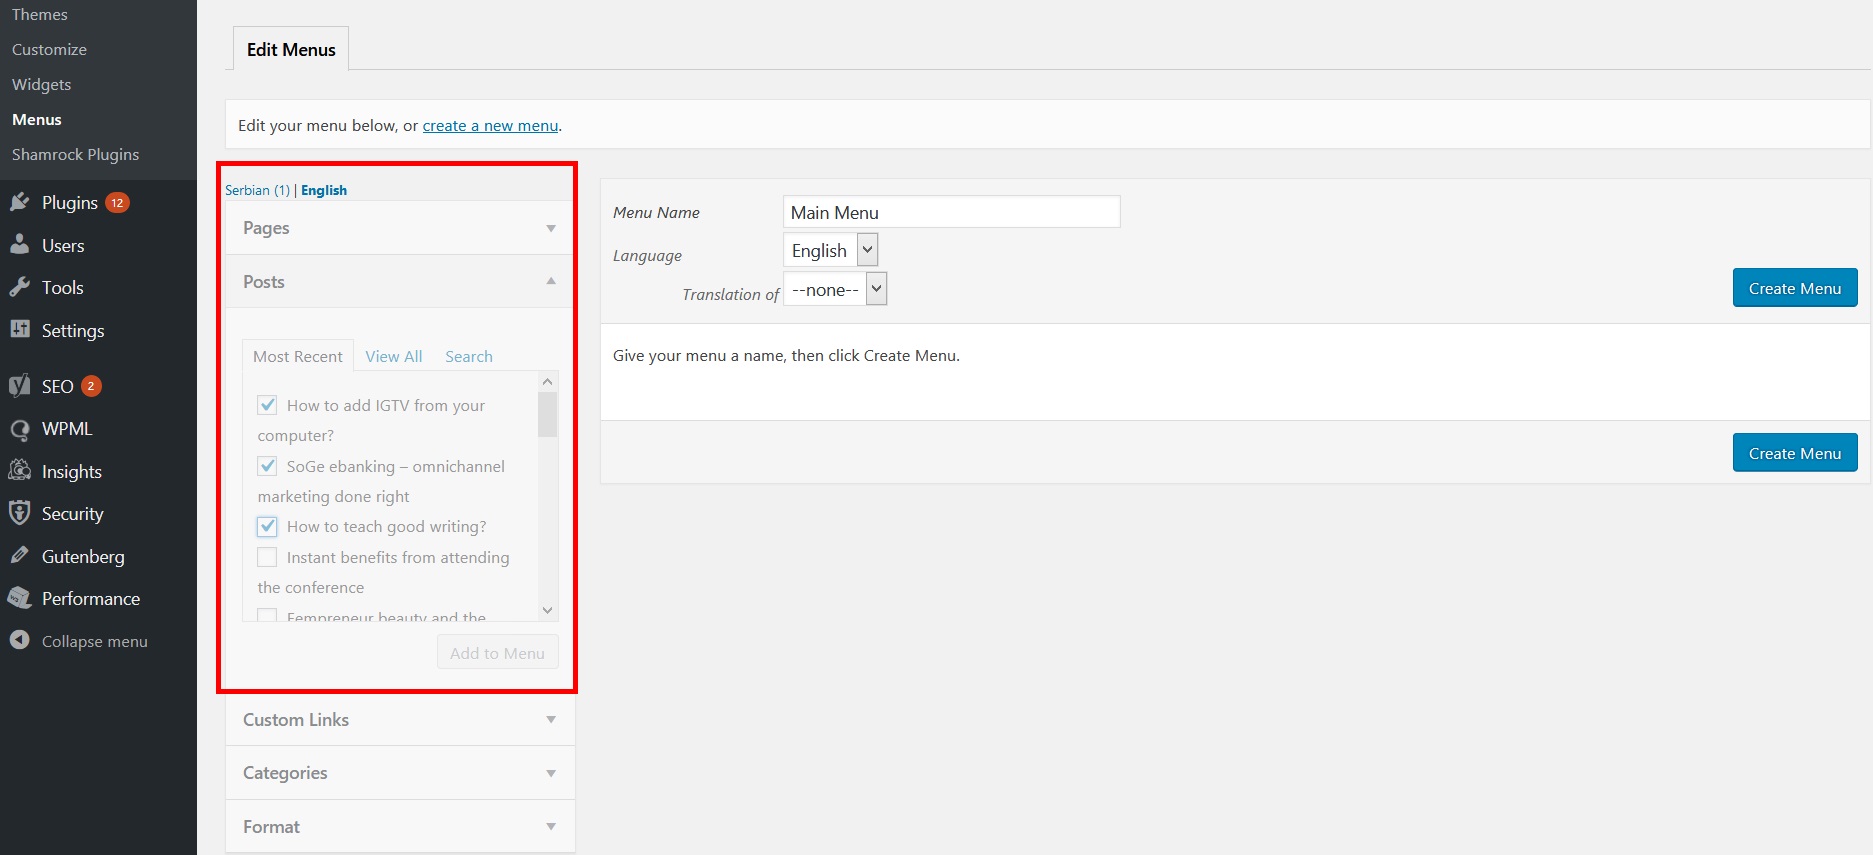The width and height of the screenshot is (1873, 855).
Task: Open Themes in the Appearance submenu
Action: pos(40,14)
